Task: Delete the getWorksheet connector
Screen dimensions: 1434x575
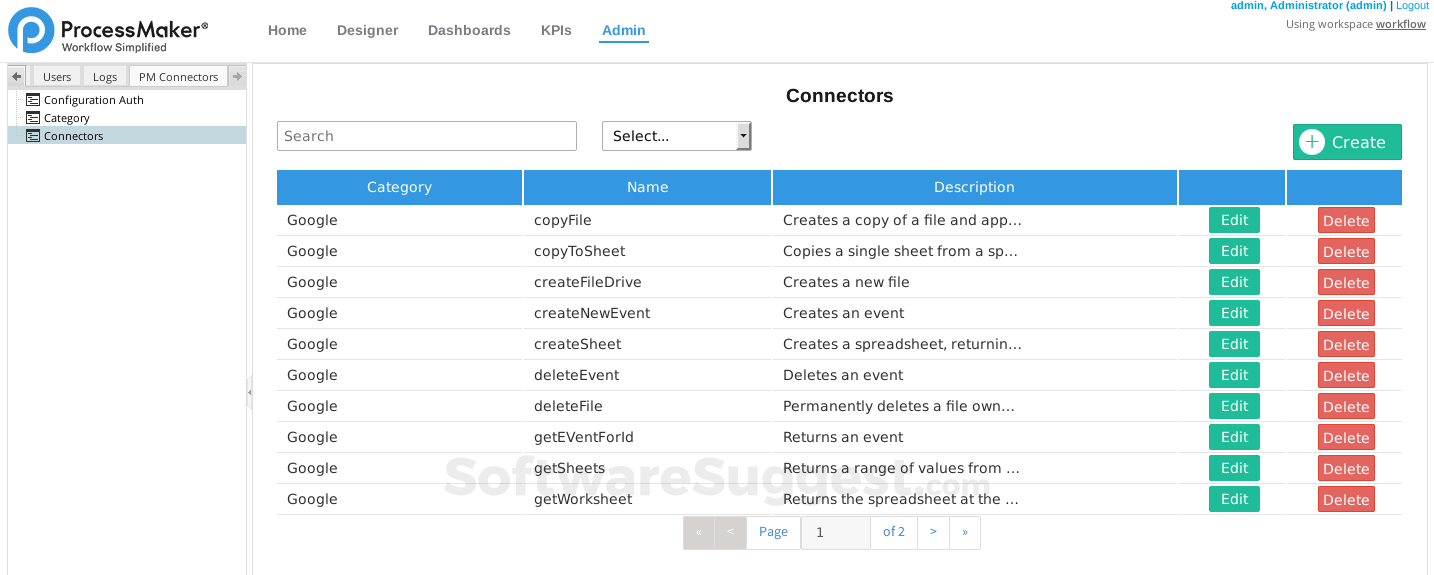Action: pos(1346,500)
